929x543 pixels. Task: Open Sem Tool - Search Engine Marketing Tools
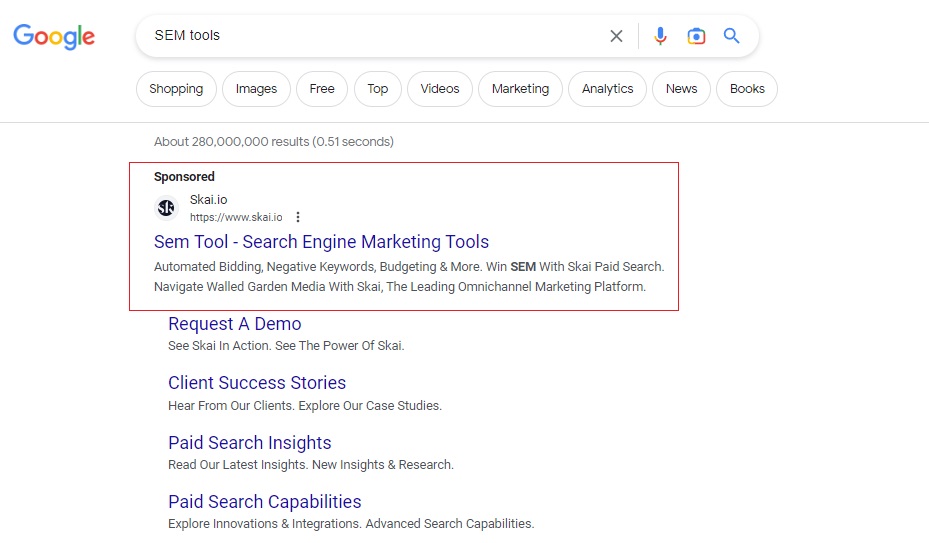pos(321,242)
